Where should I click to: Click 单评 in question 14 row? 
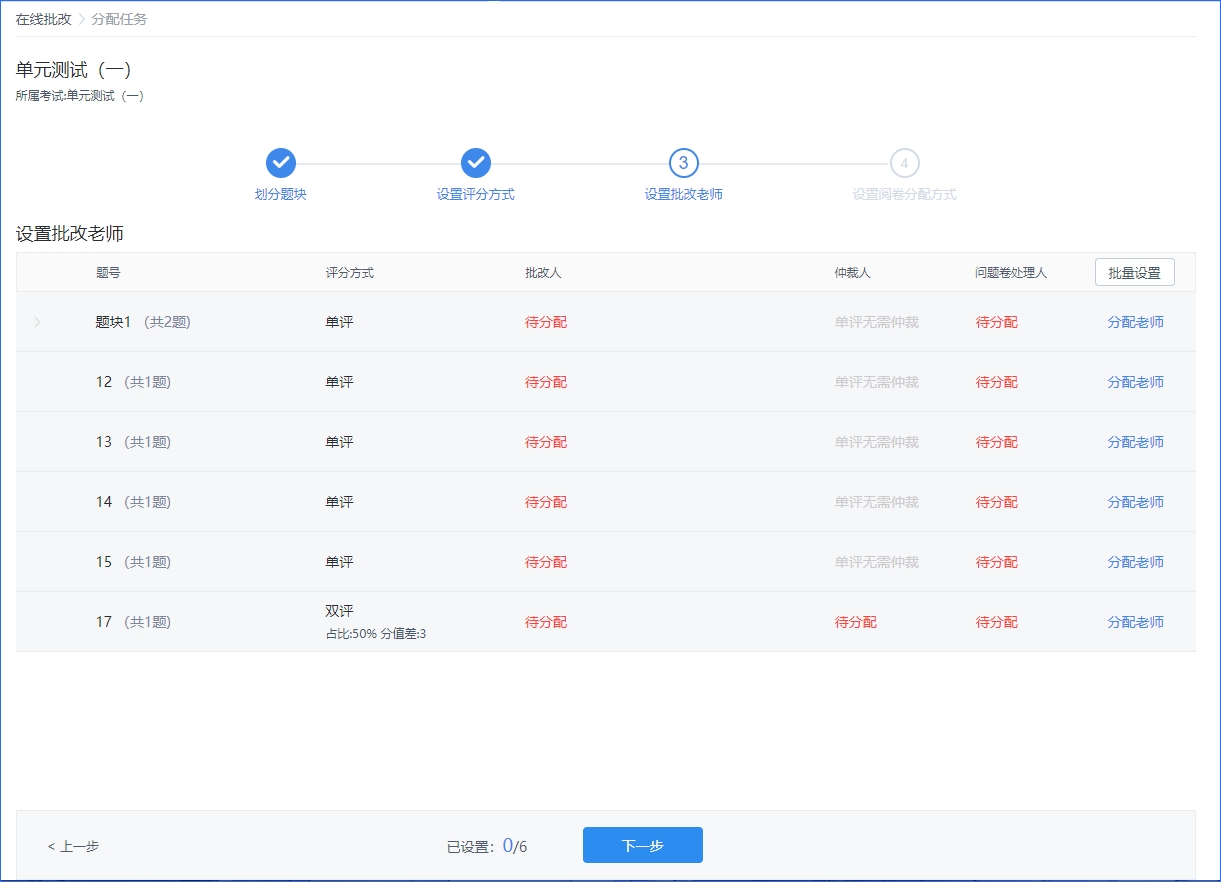(339, 502)
